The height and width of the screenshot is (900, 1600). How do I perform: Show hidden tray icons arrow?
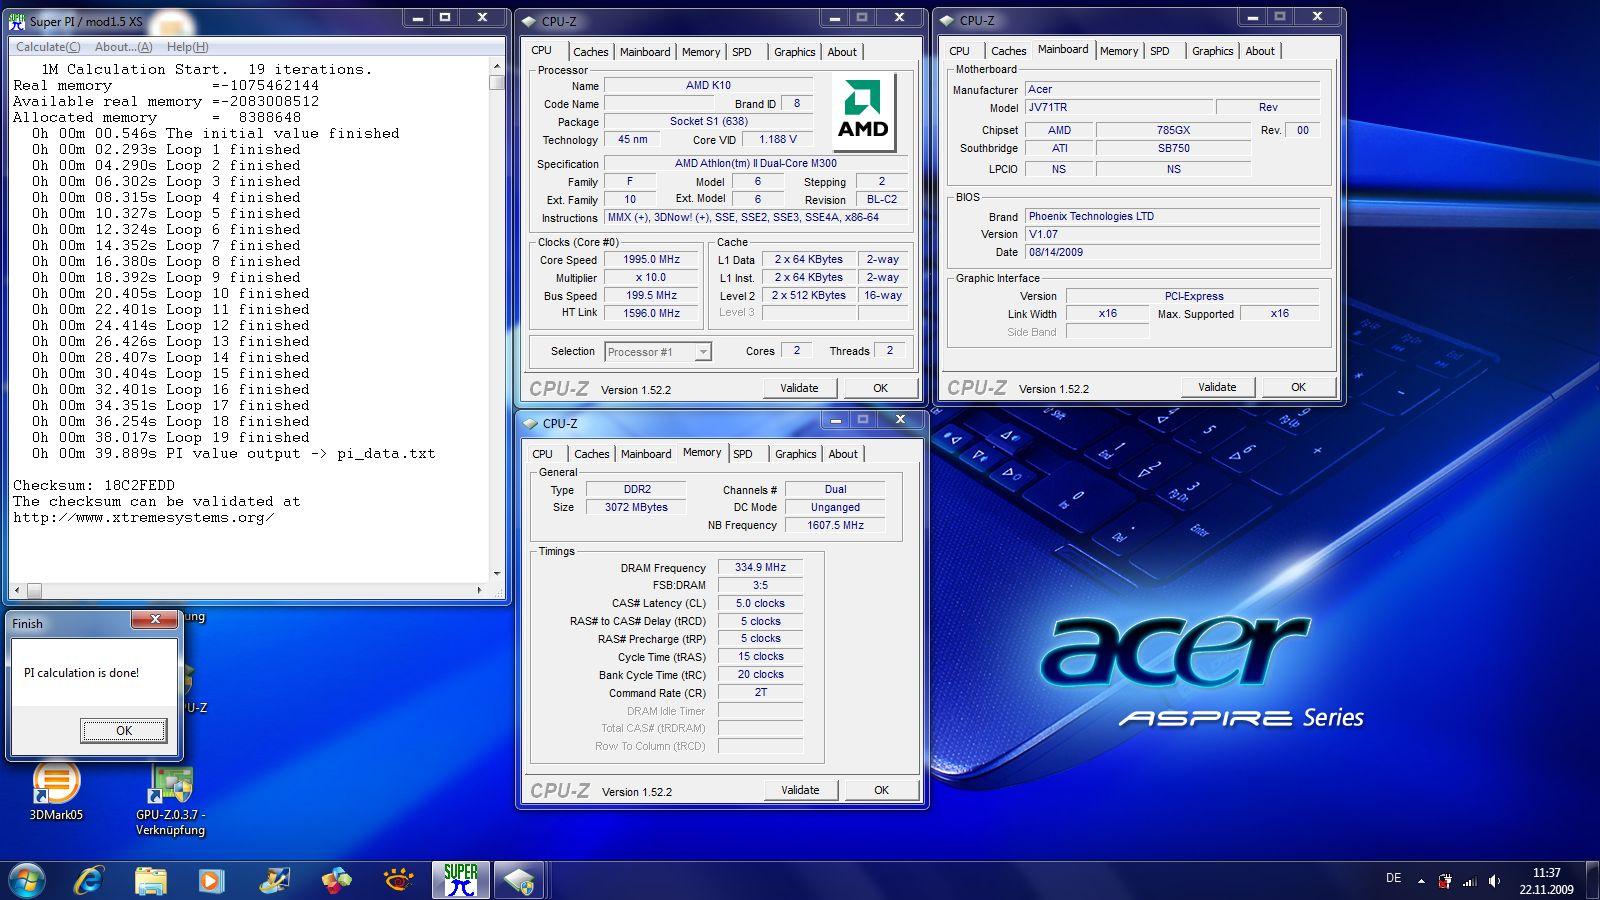1421,881
